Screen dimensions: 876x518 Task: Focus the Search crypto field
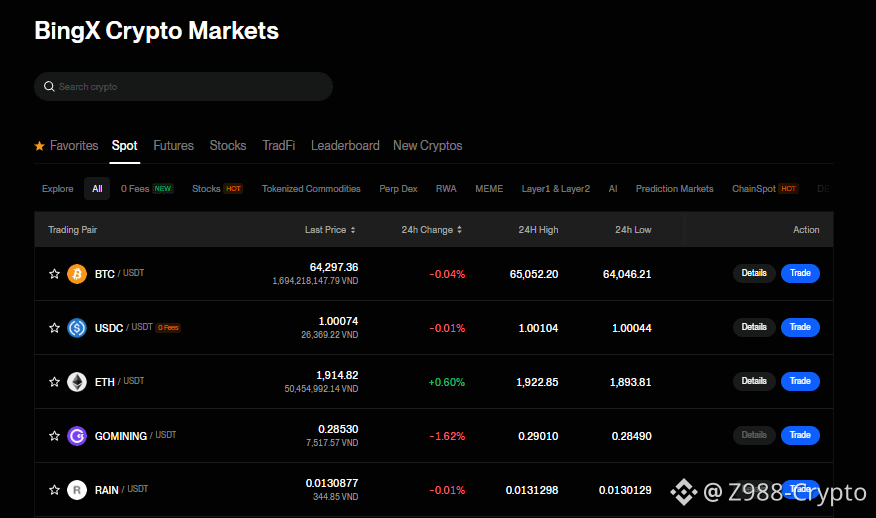pyautogui.click(x=183, y=87)
